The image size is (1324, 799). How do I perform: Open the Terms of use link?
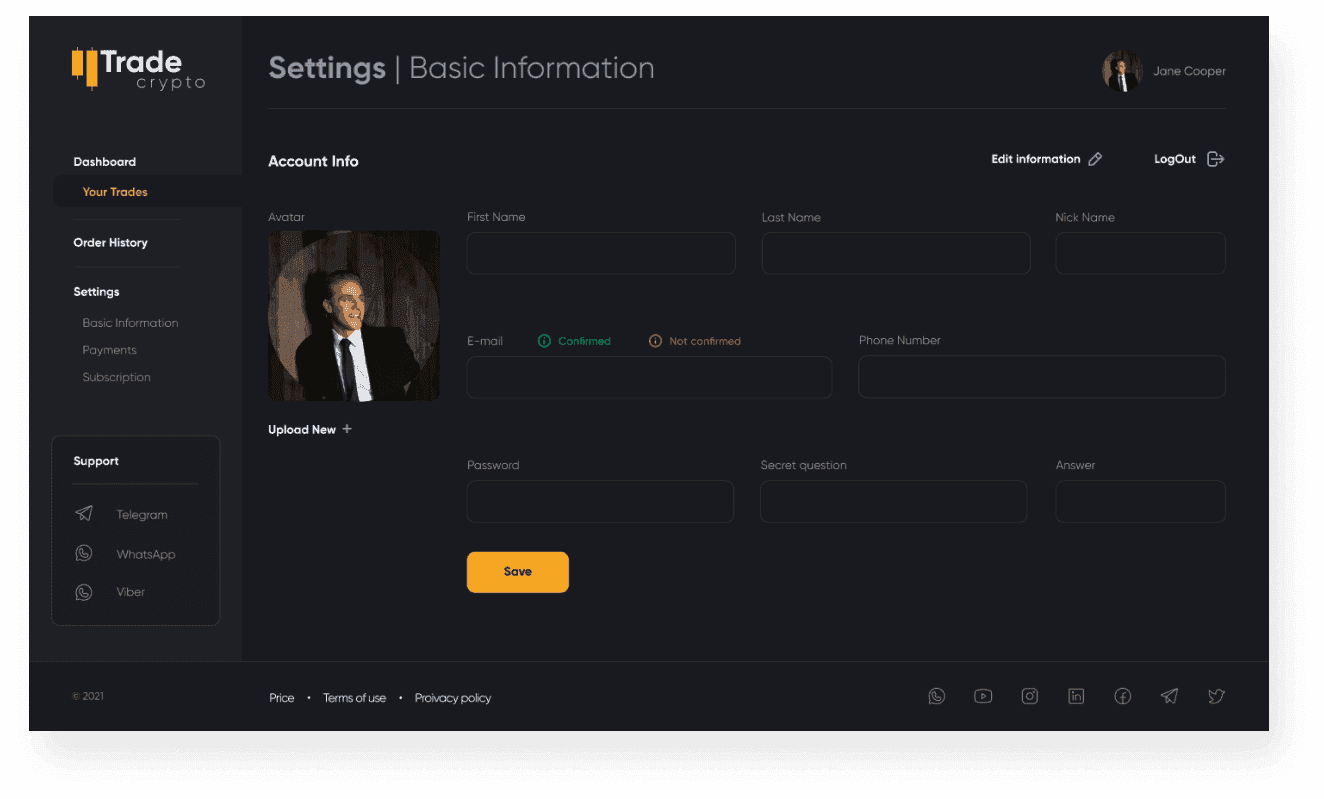354,698
